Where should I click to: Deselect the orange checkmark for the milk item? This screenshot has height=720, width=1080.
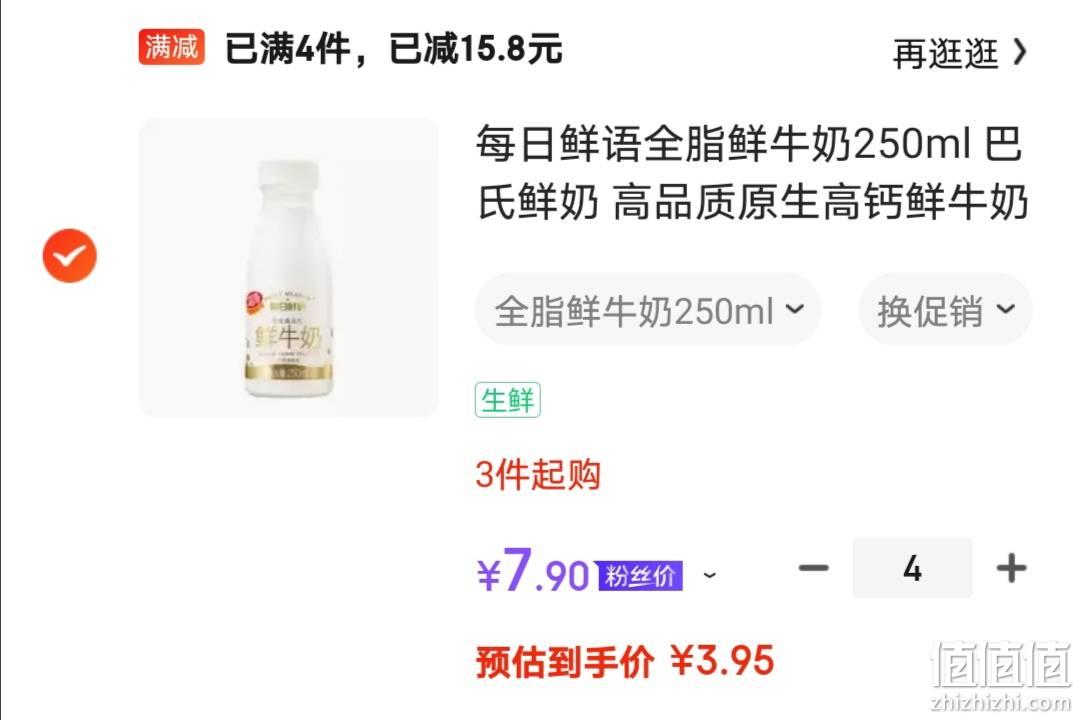click(70, 256)
